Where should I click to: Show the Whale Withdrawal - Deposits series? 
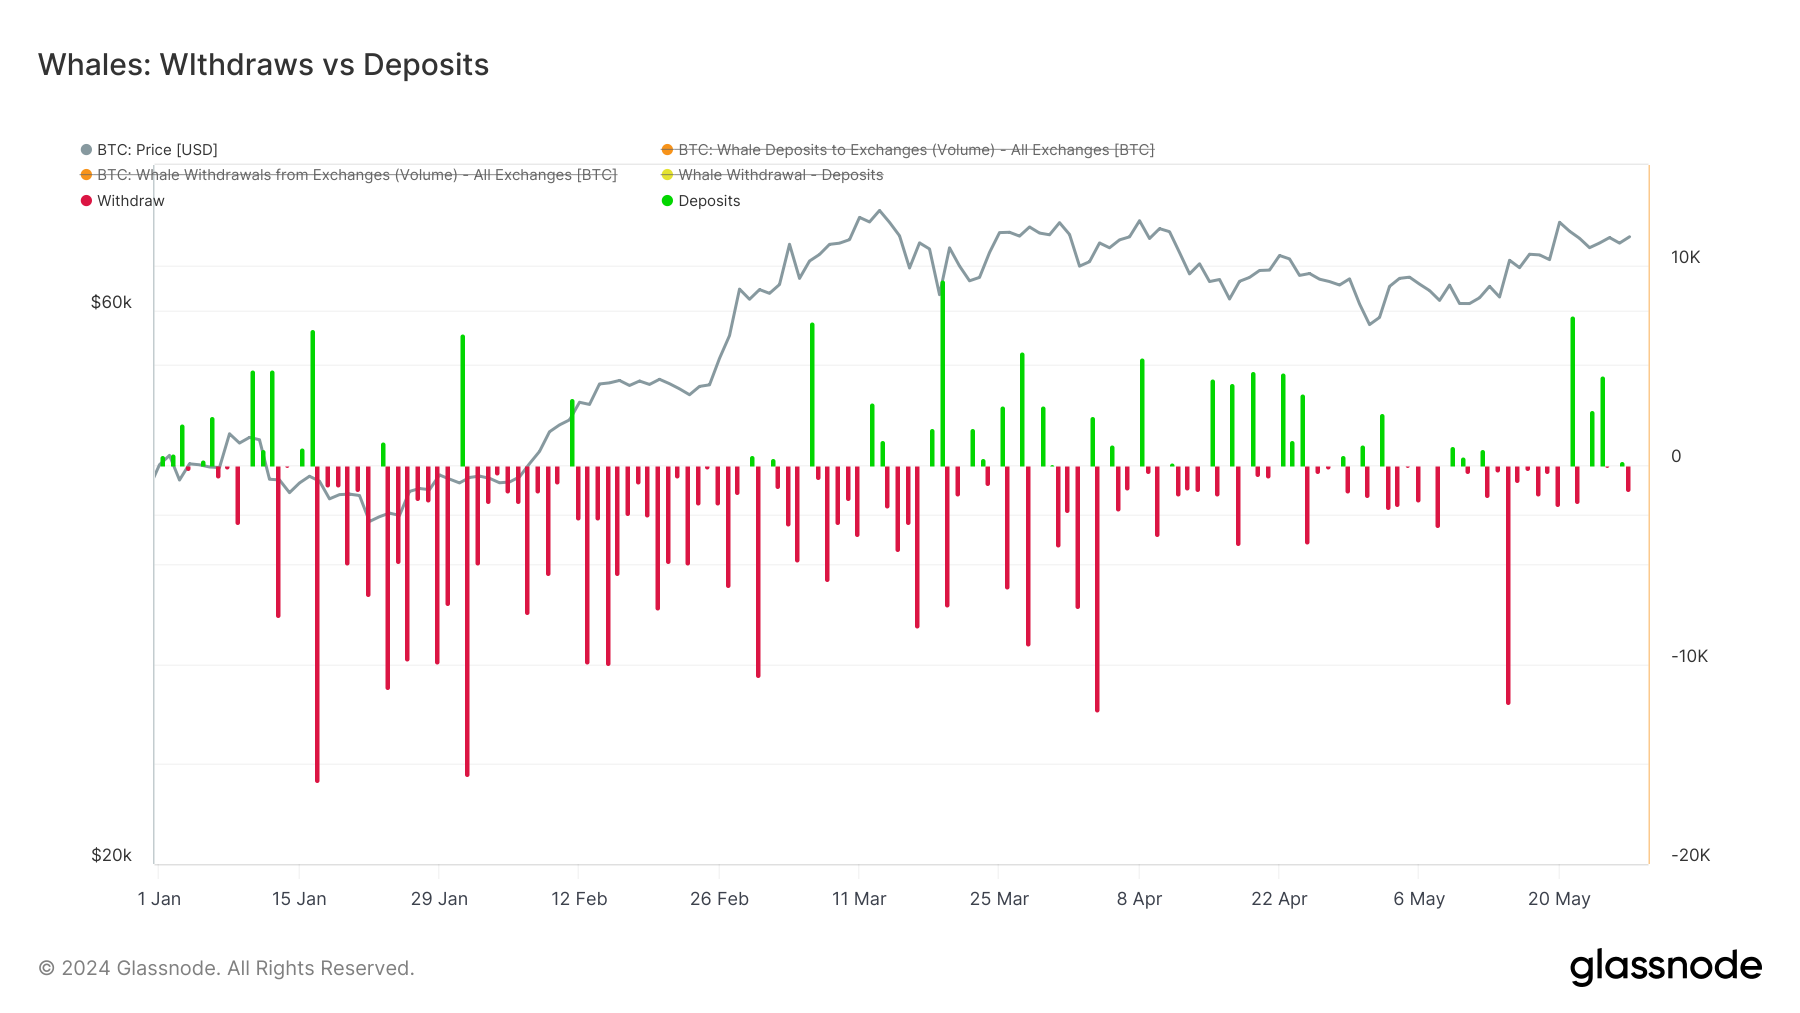click(781, 174)
